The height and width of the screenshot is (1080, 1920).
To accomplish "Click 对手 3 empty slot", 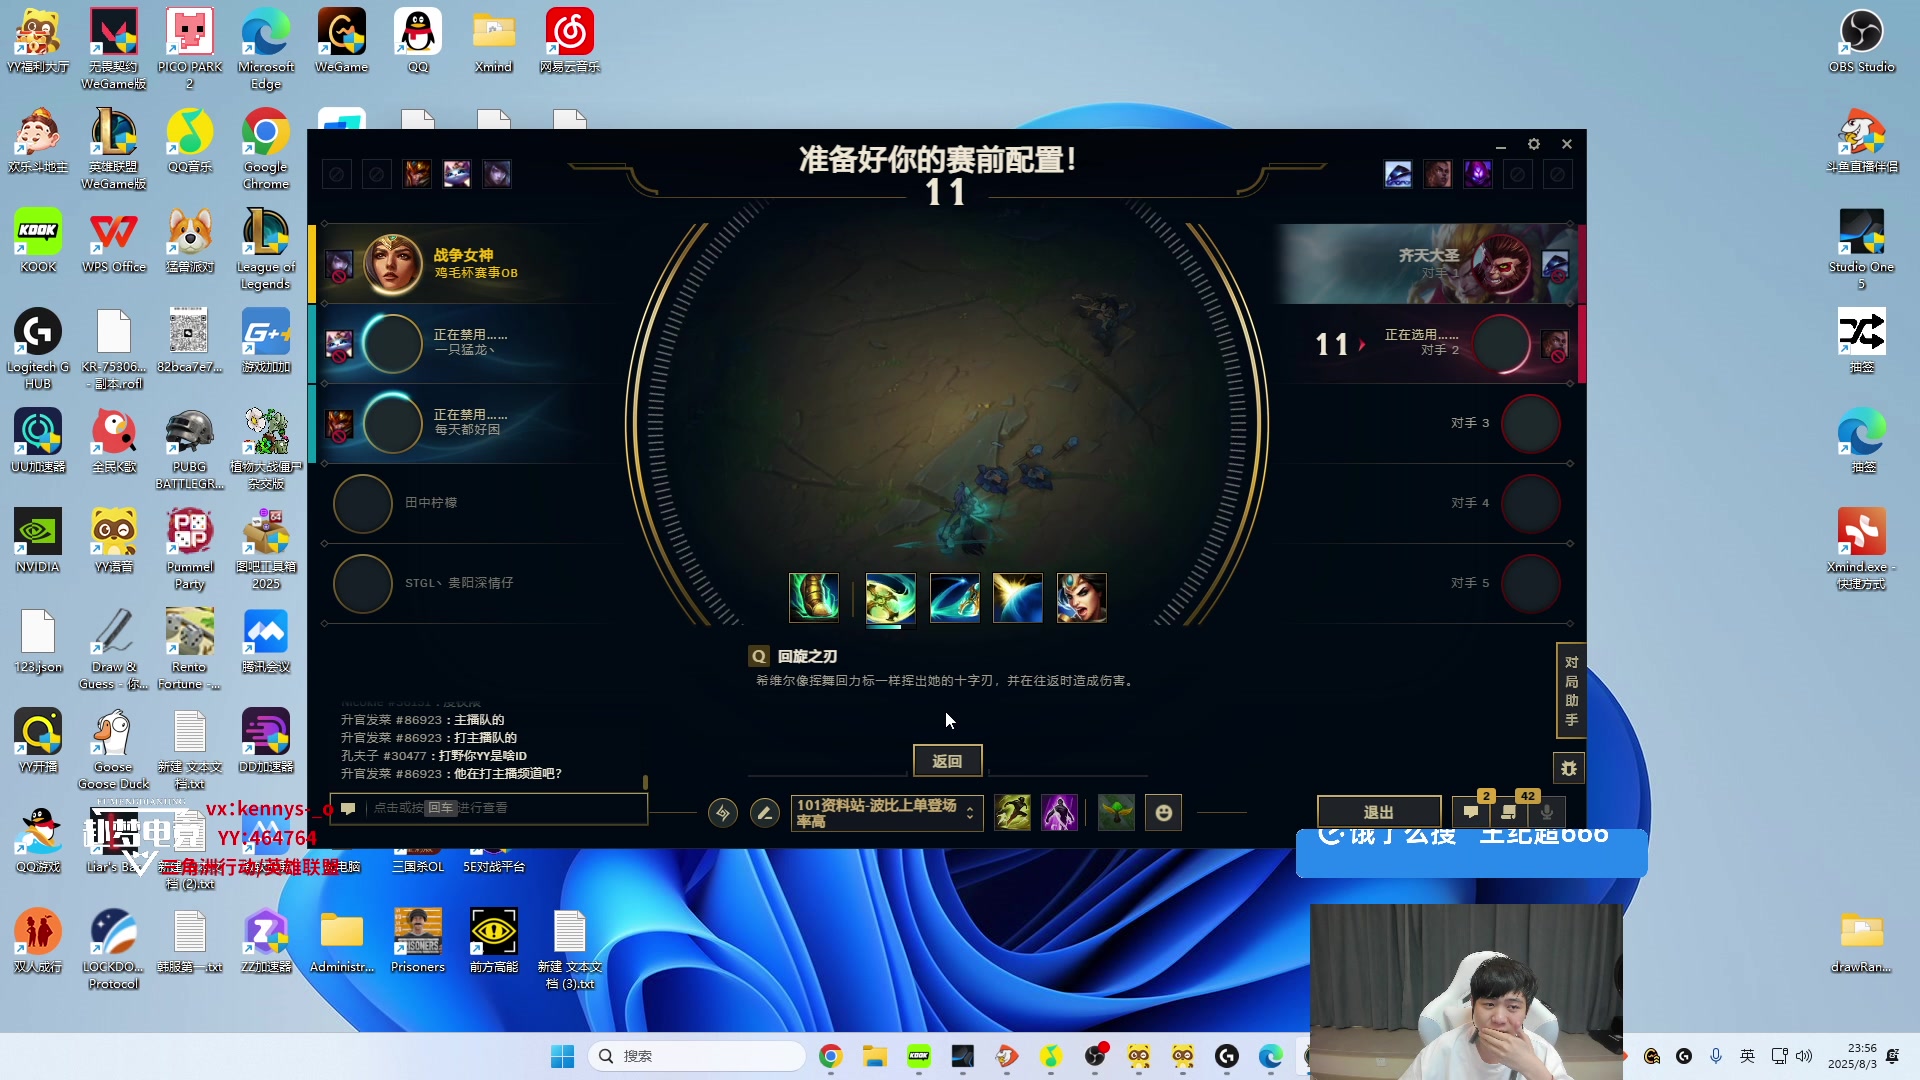I will 1530,423.
